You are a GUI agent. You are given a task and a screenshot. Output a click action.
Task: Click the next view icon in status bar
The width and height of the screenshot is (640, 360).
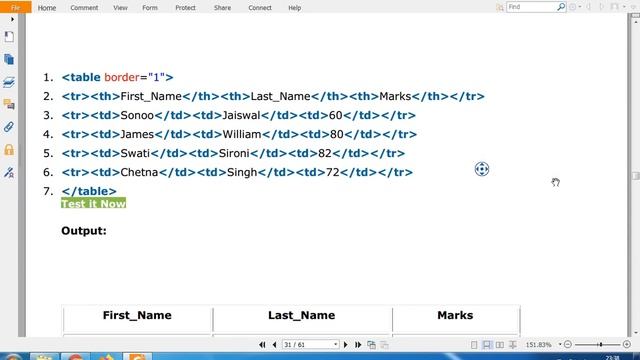384,345
